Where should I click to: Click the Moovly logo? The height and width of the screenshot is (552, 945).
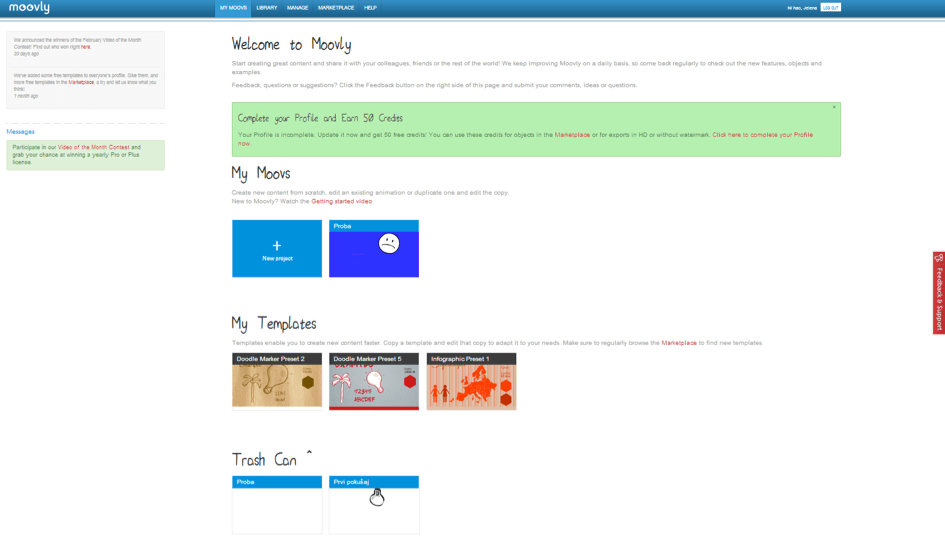pyautogui.click(x=30, y=7)
